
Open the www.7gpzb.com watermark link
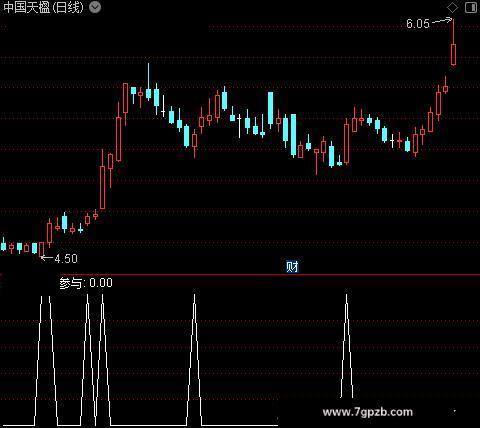(x=367, y=412)
